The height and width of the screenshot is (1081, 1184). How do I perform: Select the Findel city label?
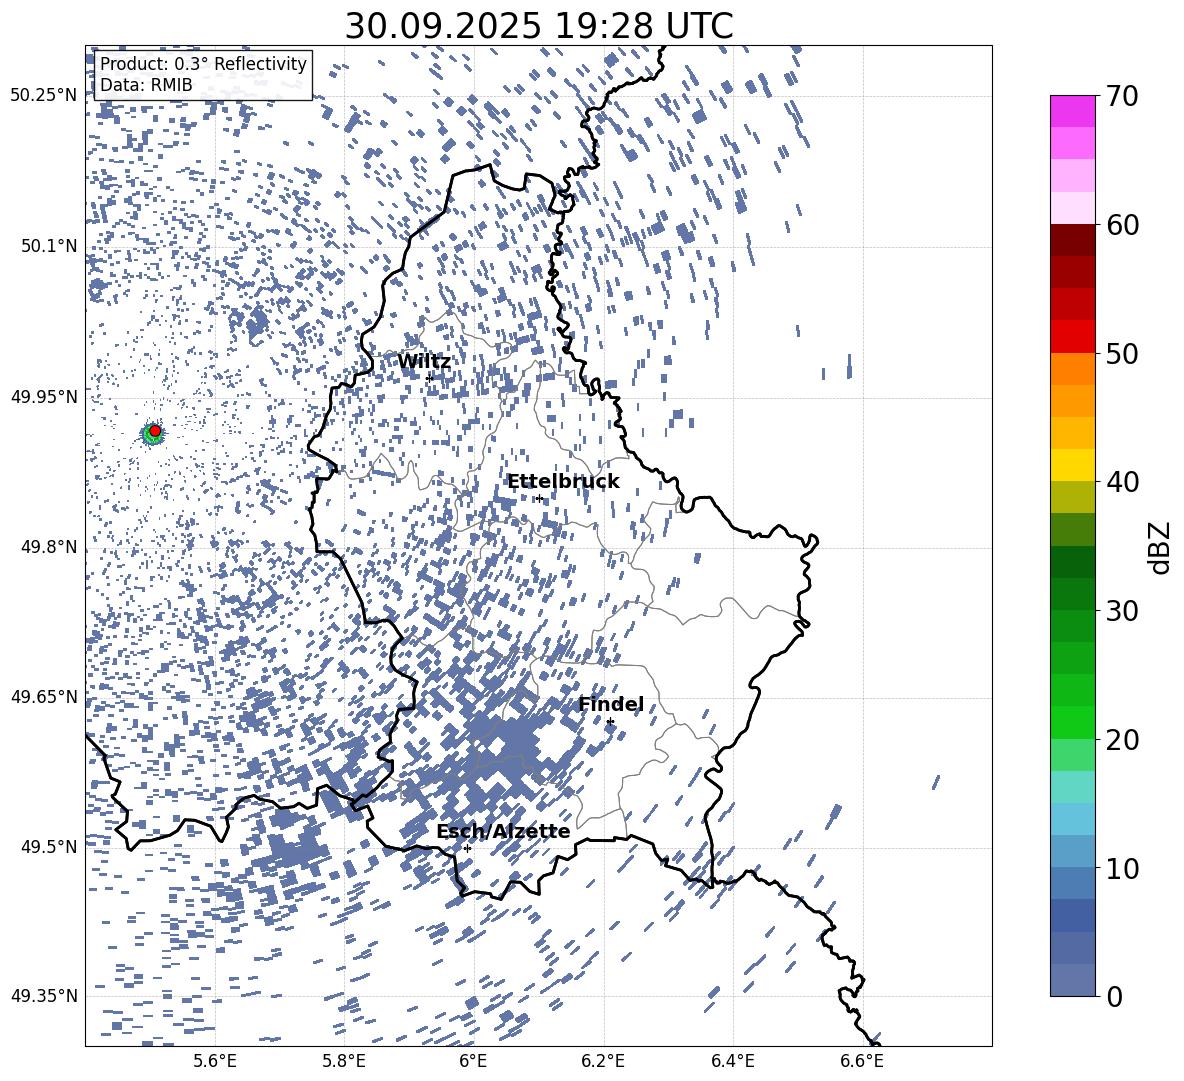(610, 704)
